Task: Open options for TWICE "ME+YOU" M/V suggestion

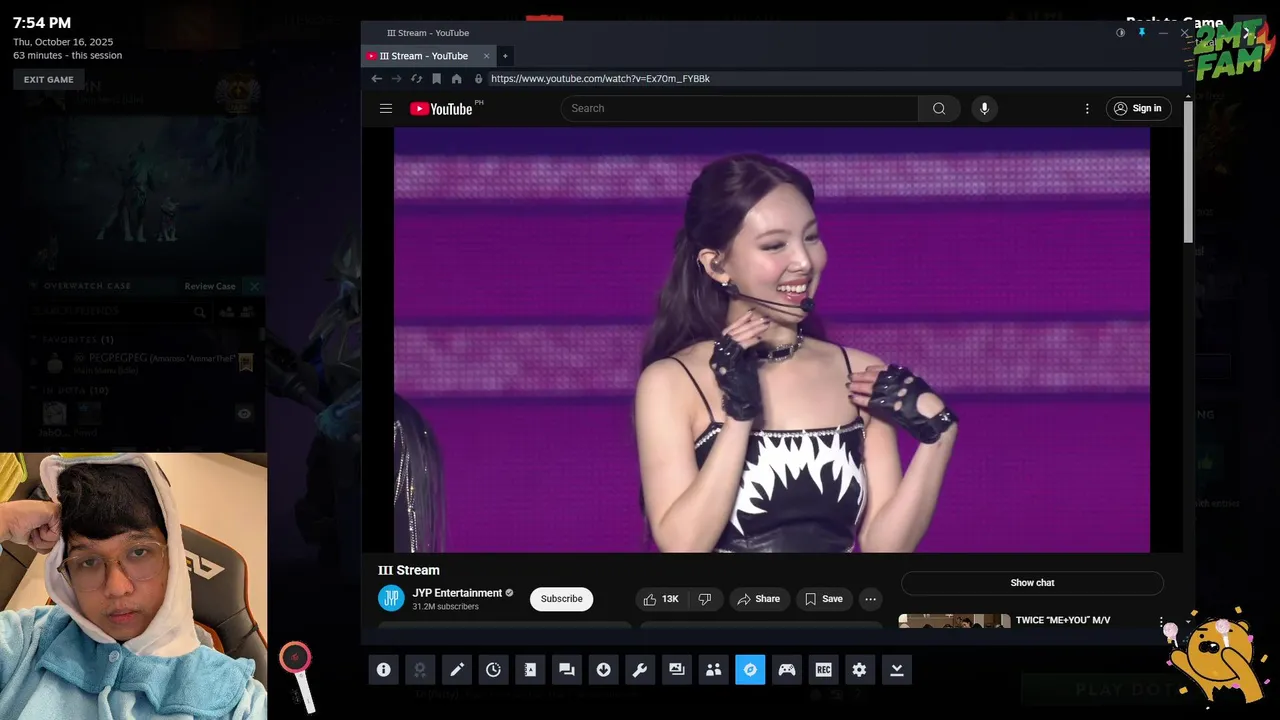Action: pyautogui.click(x=1161, y=621)
